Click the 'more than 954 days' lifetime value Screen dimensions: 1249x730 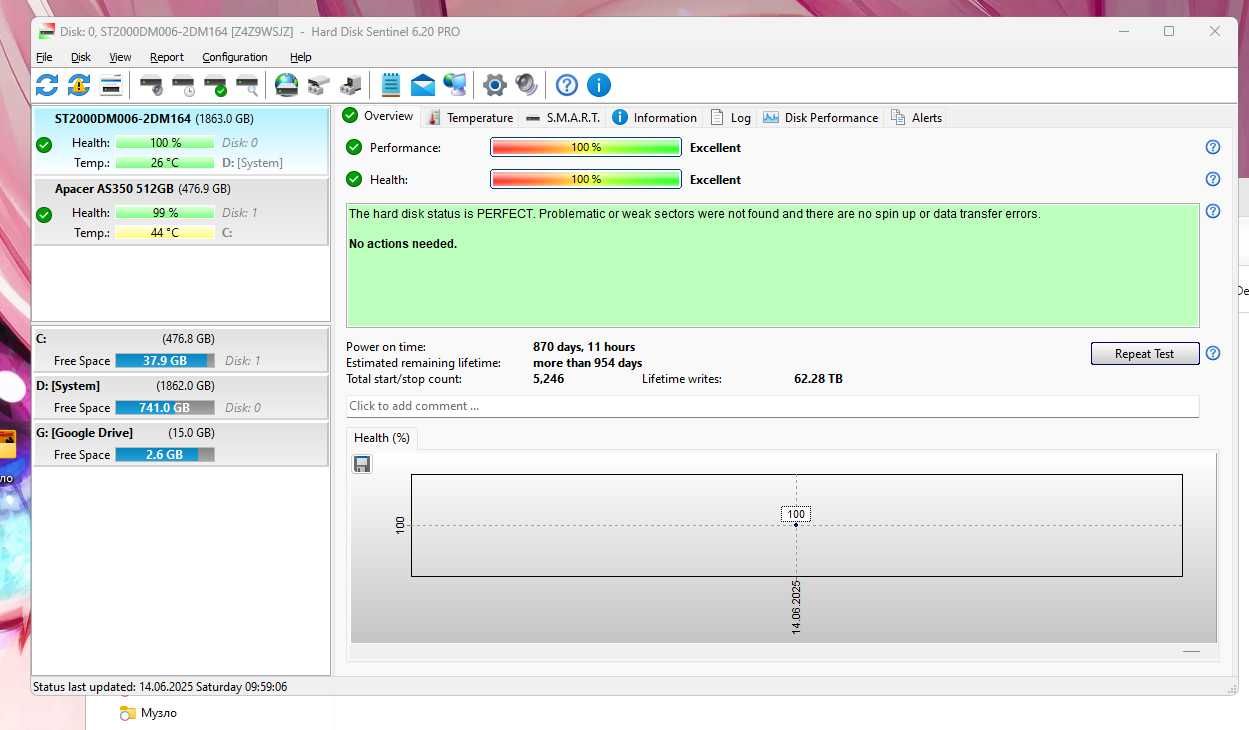[588, 363]
